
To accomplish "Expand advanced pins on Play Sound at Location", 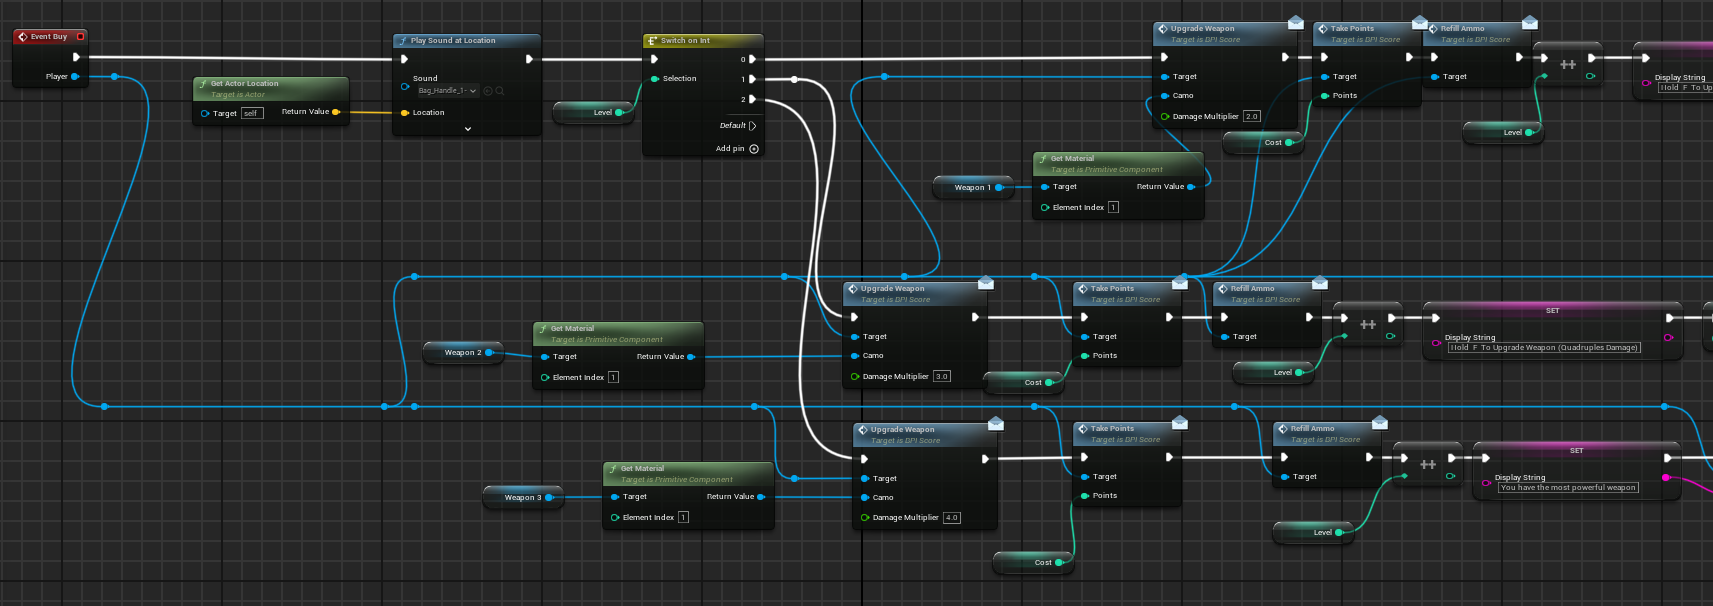I will pyautogui.click(x=467, y=129).
